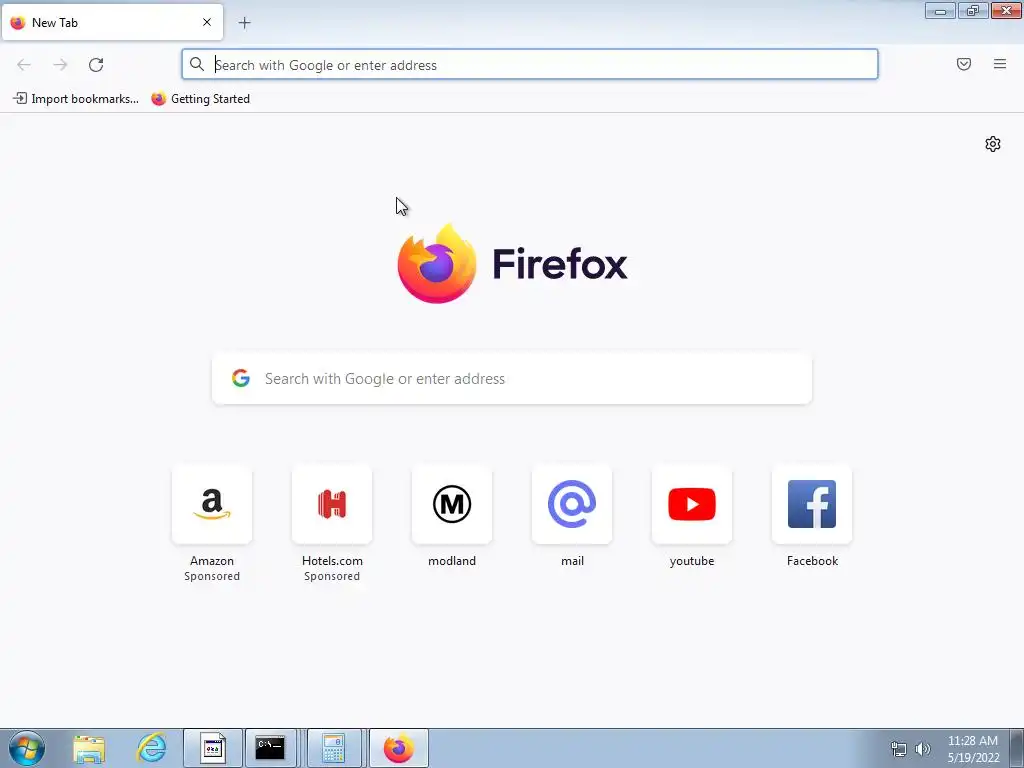Open the network tray icon
Image resolution: width=1024 pixels, height=768 pixels.
[899, 749]
